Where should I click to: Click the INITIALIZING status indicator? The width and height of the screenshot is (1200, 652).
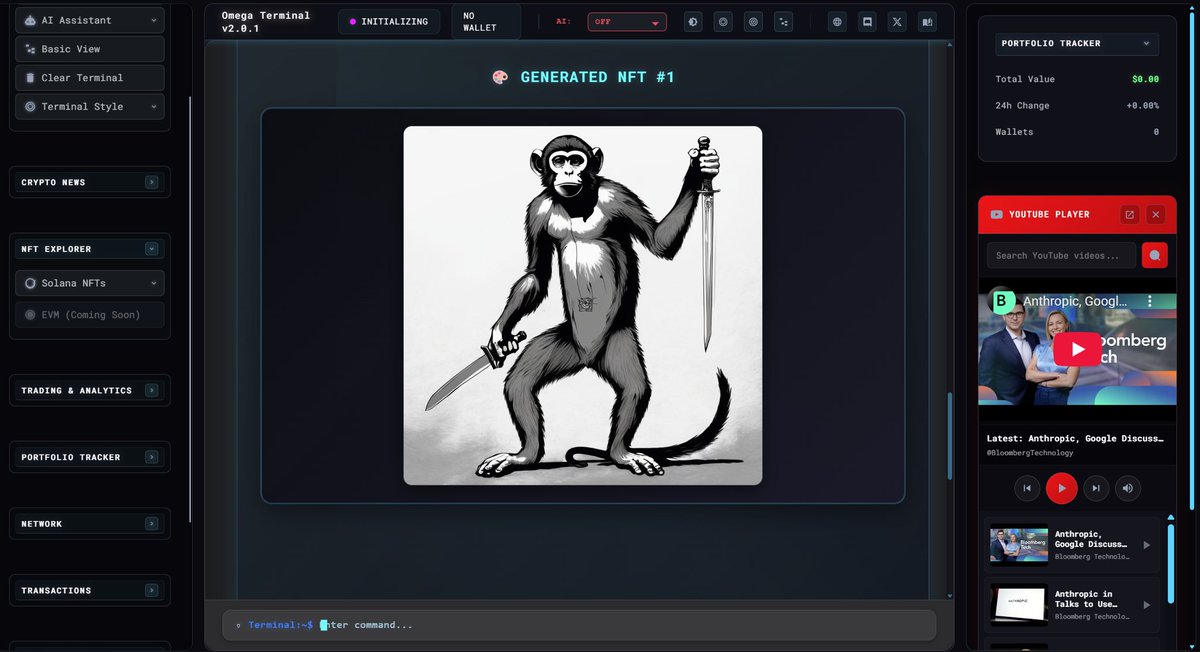(389, 21)
